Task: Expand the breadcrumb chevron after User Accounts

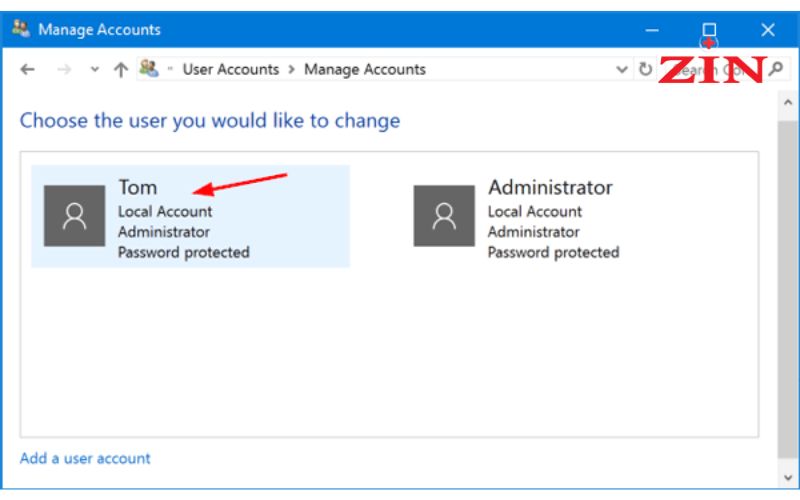Action: pyautogui.click(x=292, y=69)
